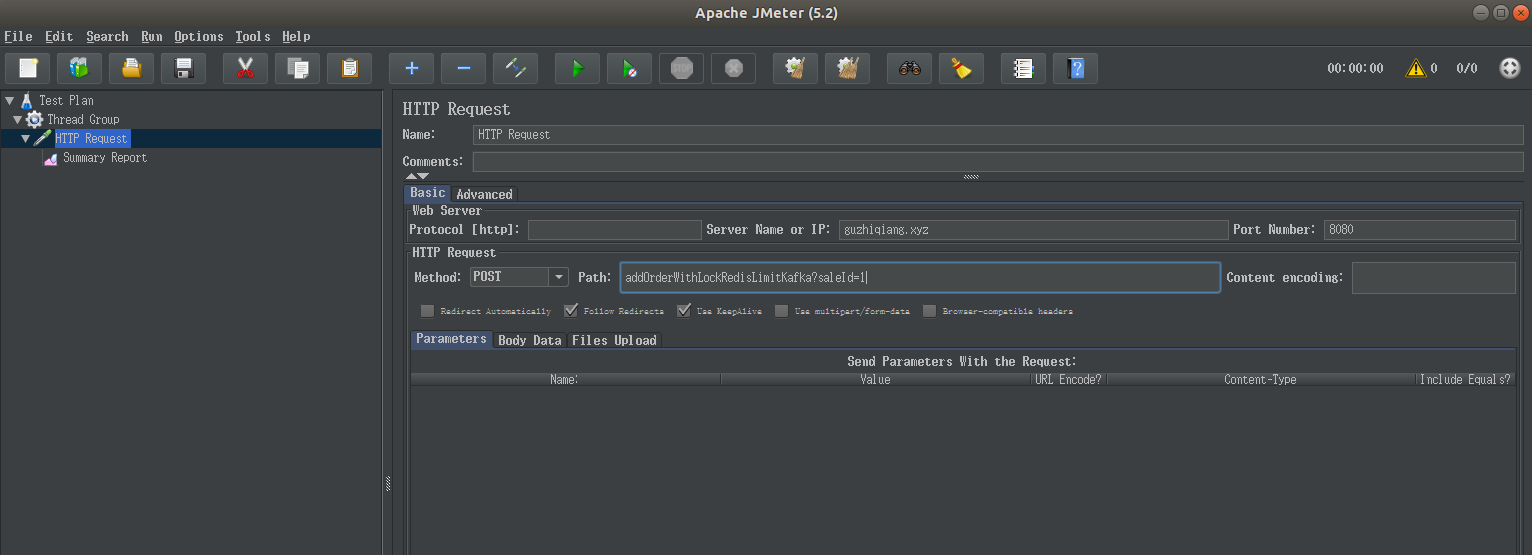Start the test with green play icon

pos(577,68)
